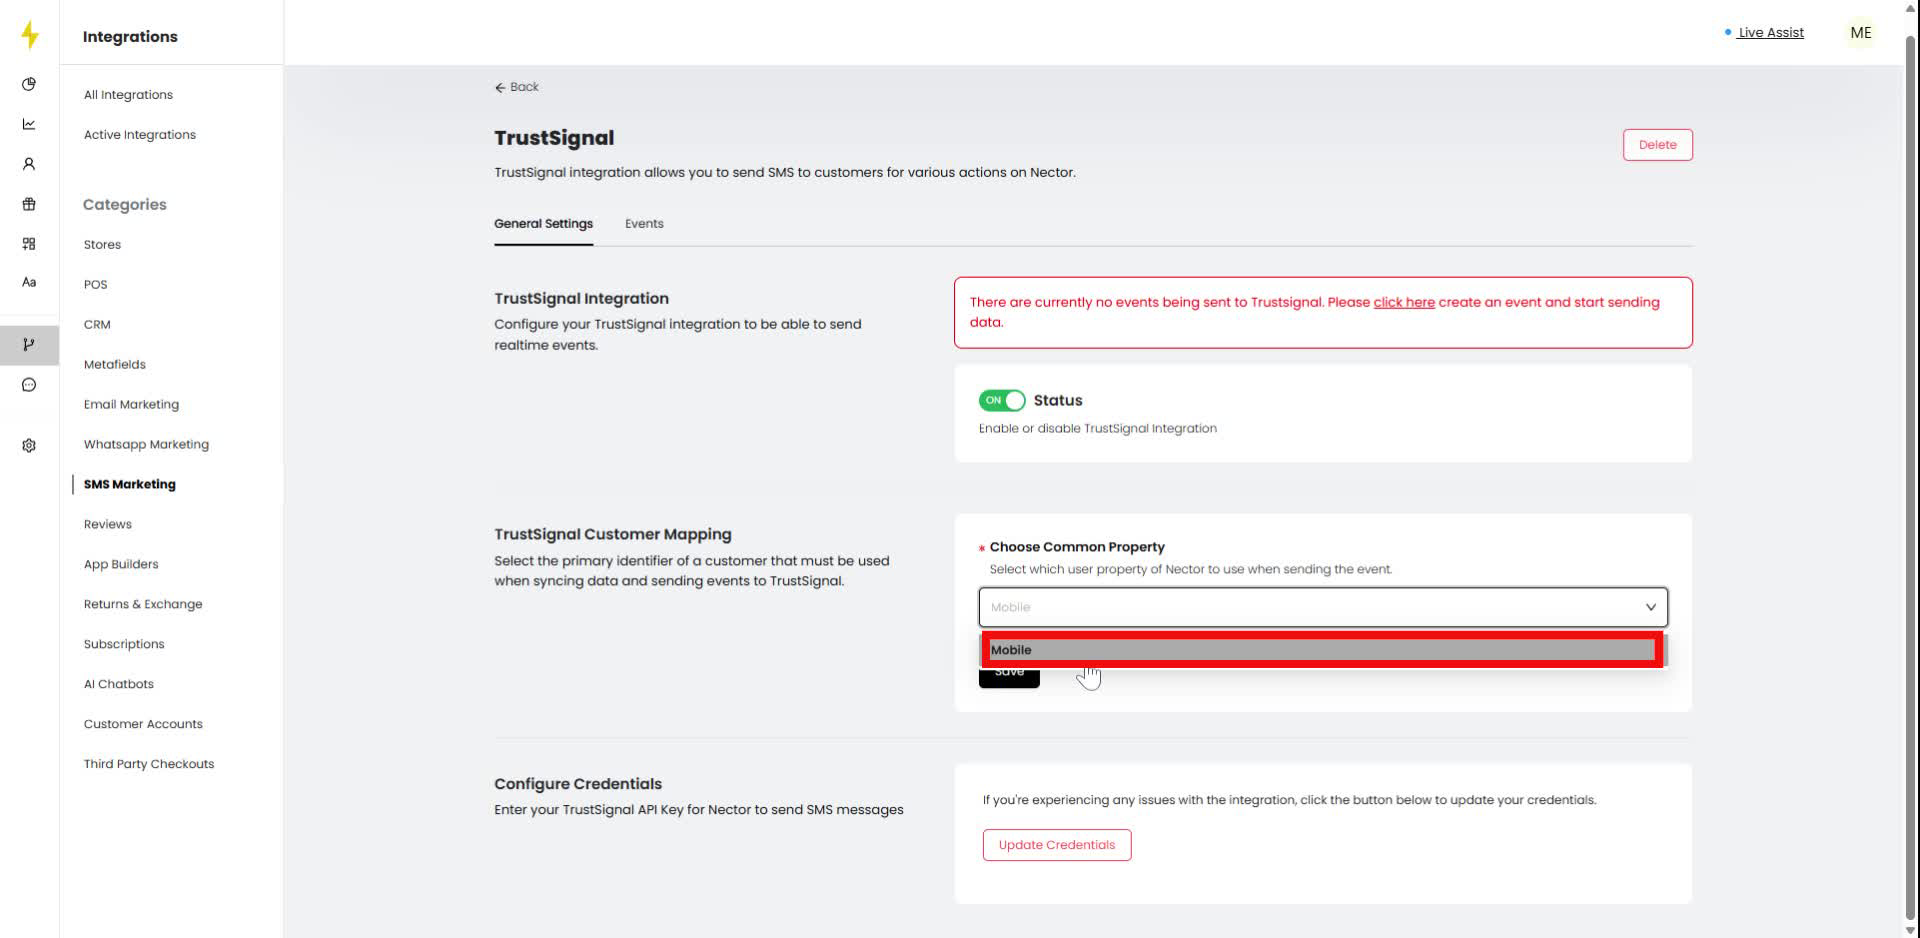Toggle the Status switch off
The image size is (1920, 938).
(1001, 400)
